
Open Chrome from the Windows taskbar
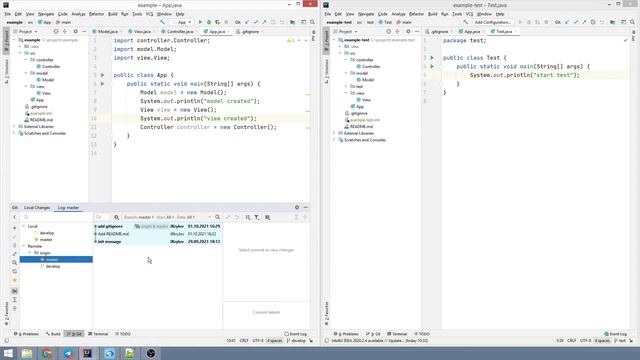(47, 353)
